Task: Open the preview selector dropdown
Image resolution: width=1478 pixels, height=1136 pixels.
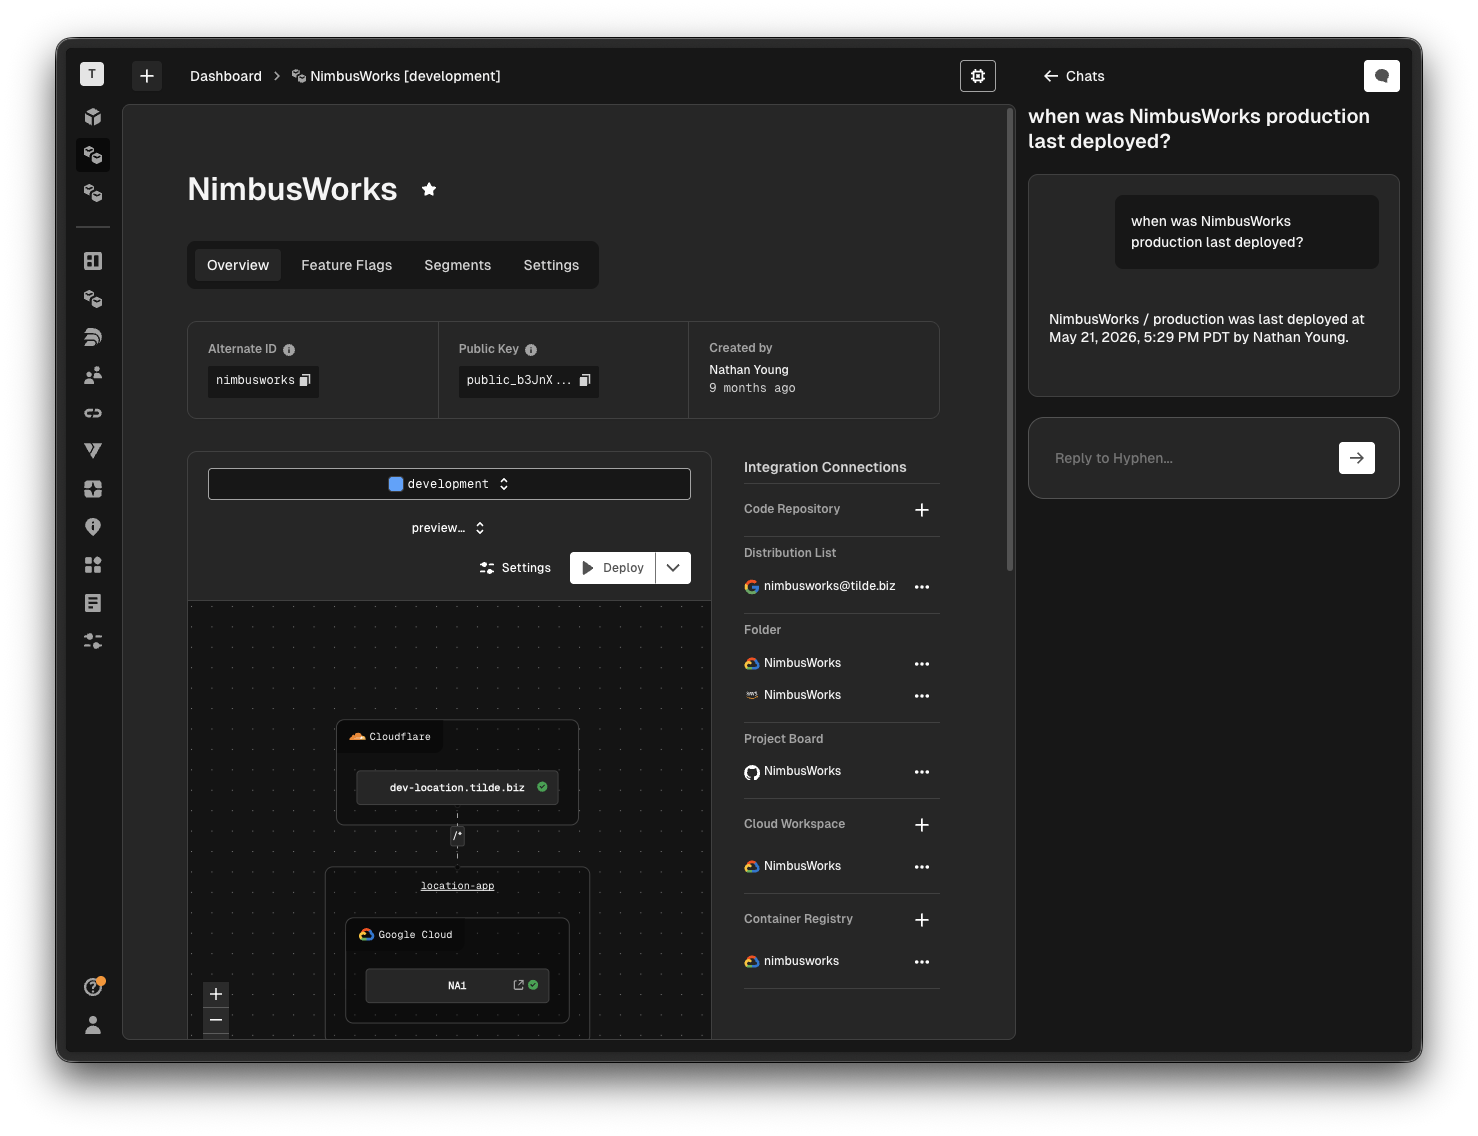Action: click(x=448, y=528)
